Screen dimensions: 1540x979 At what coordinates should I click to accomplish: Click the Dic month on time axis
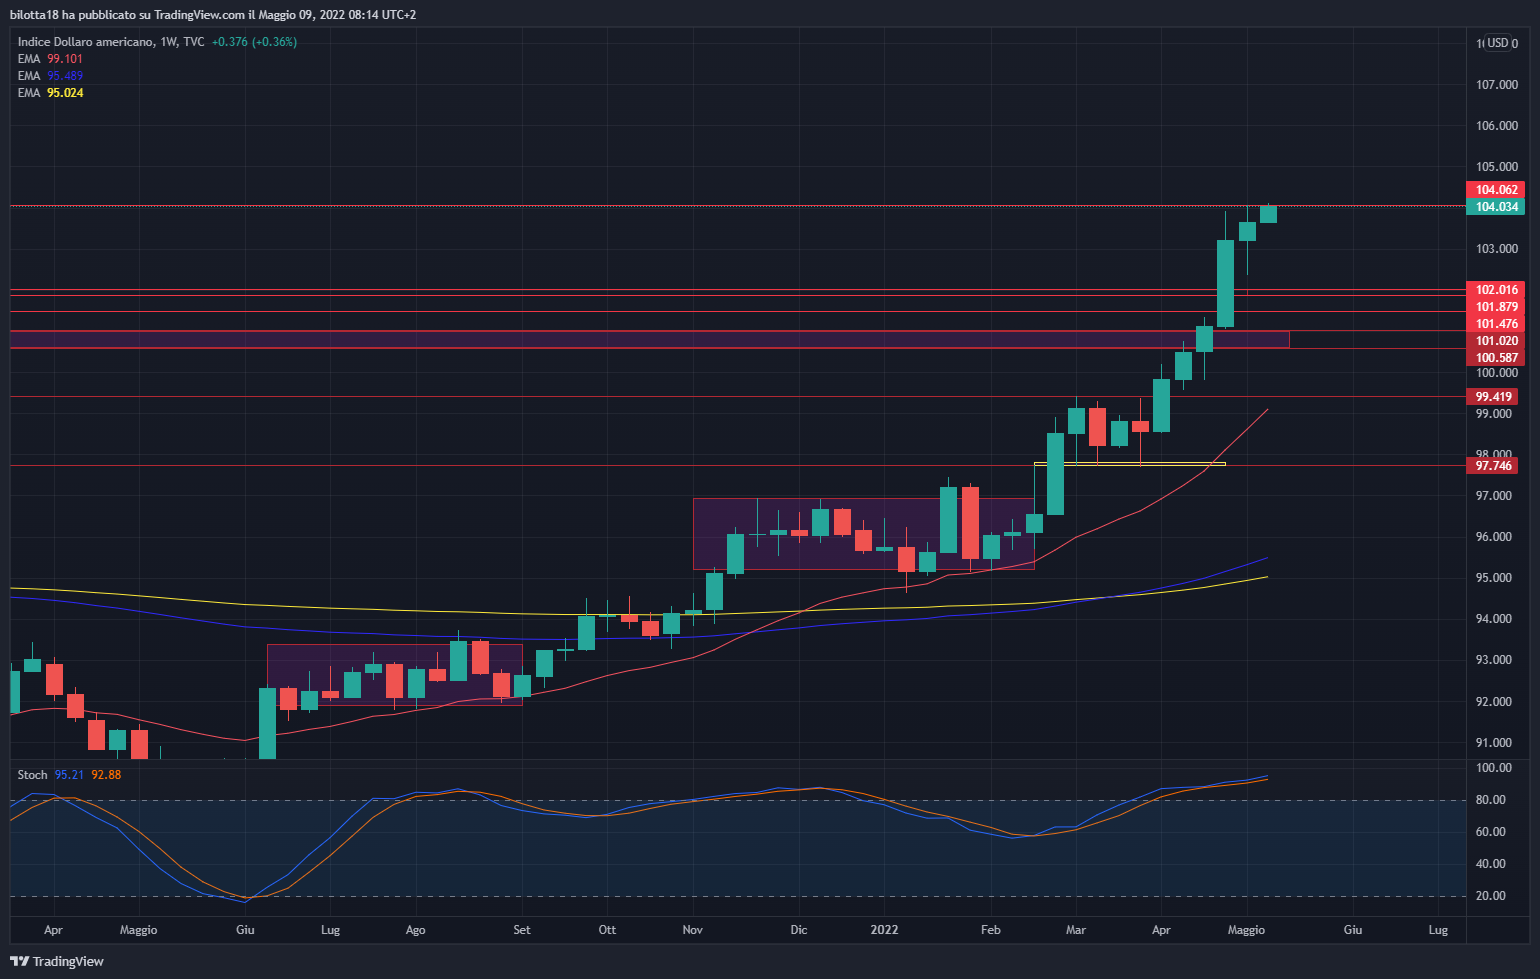pyautogui.click(x=799, y=930)
